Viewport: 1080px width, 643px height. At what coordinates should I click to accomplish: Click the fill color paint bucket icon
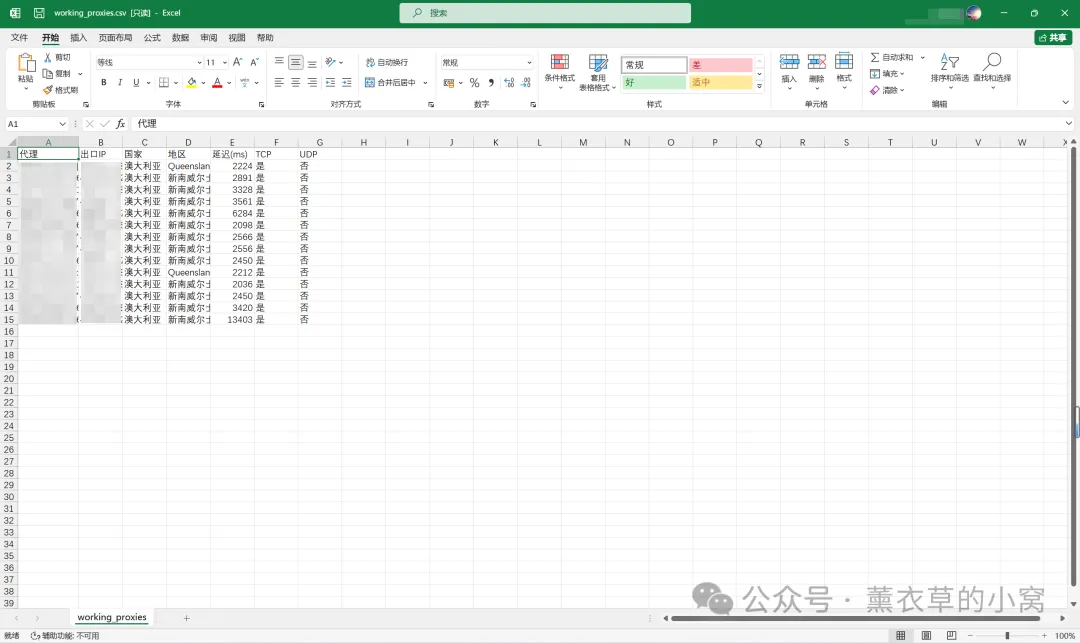[x=191, y=83]
